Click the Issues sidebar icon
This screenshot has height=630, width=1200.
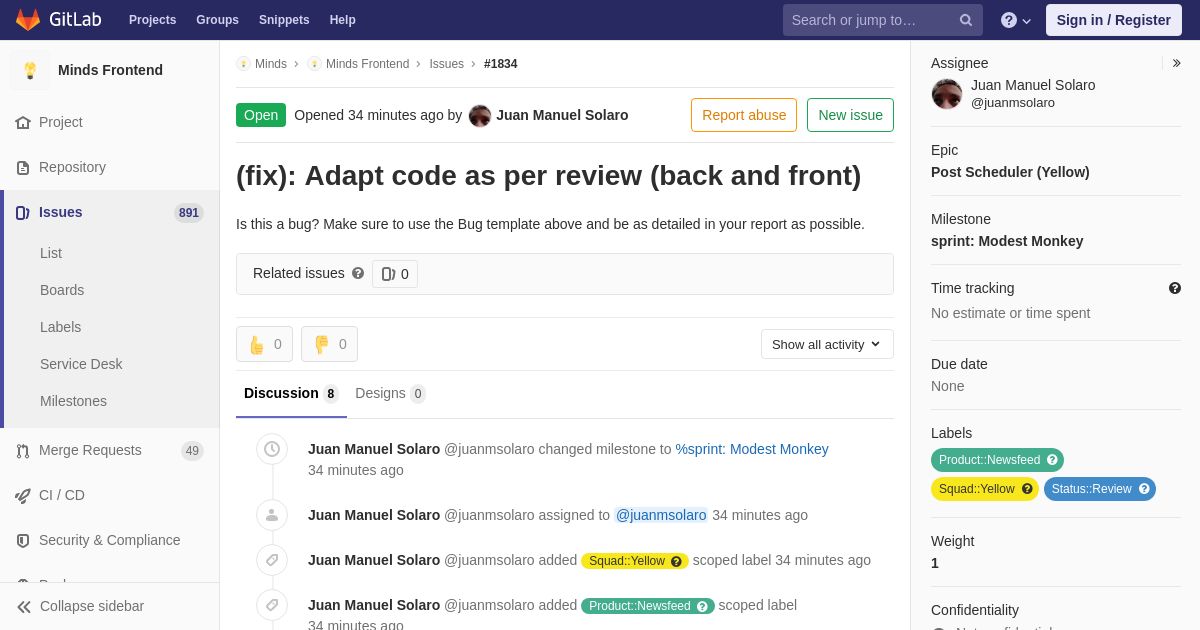[23, 212]
